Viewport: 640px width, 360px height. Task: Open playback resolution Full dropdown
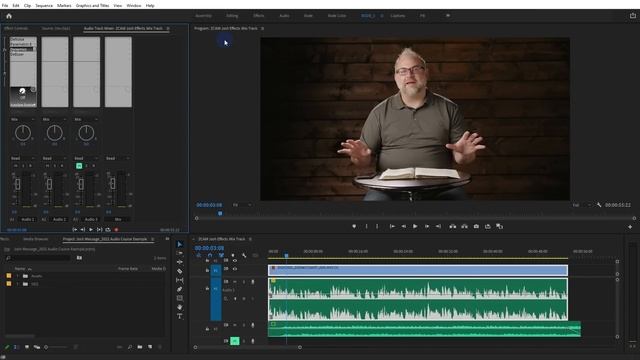pos(582,205)
